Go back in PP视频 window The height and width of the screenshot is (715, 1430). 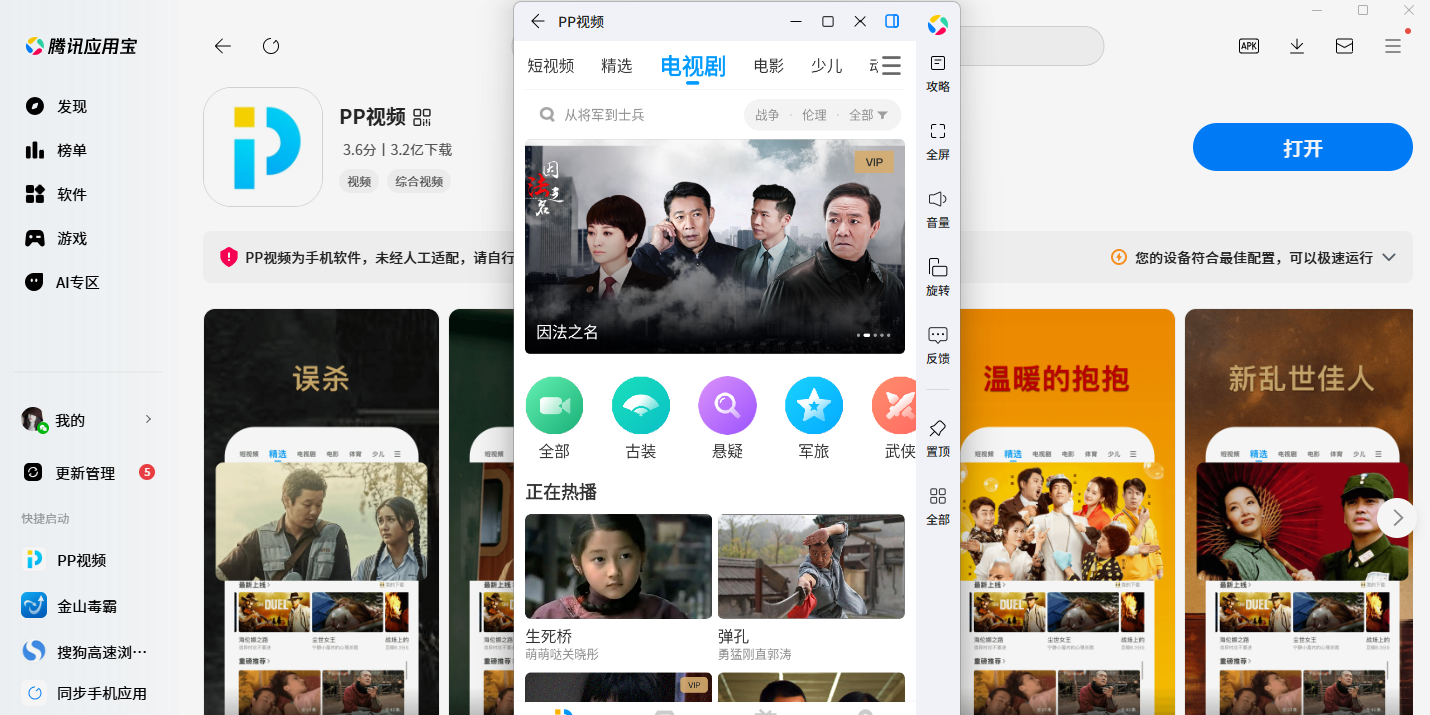click(x=538, y=21)
